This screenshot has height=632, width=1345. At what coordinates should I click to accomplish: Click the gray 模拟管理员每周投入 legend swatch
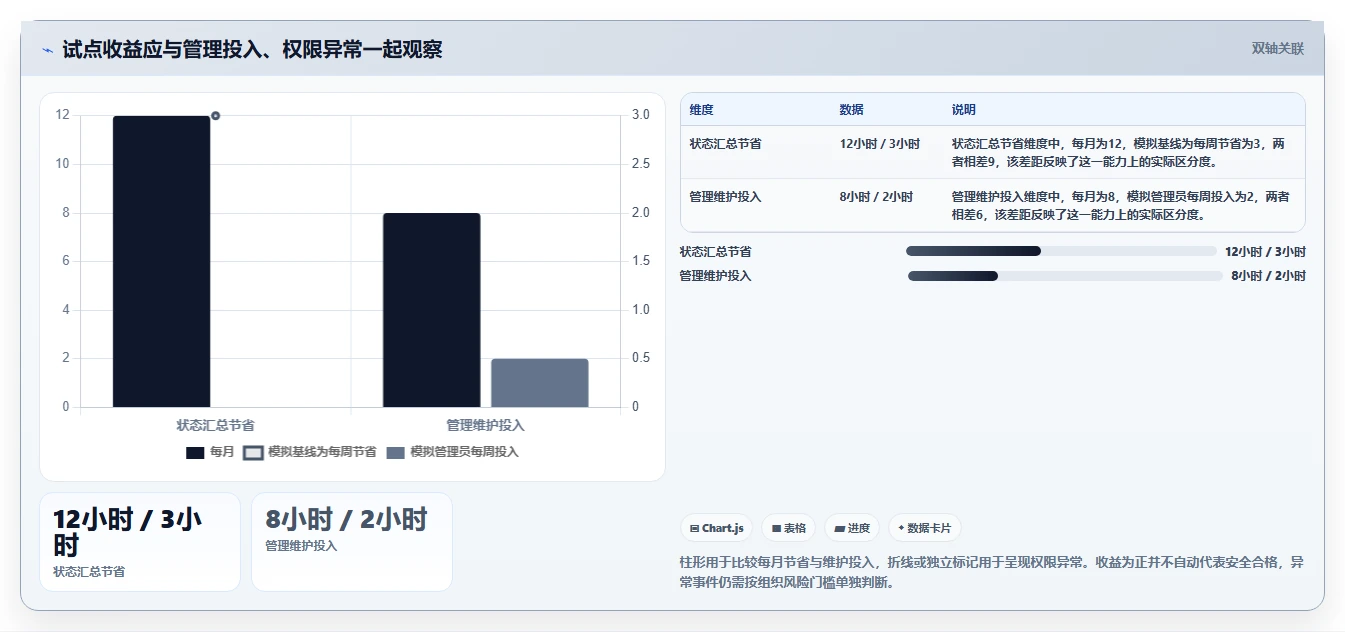[395, 453]
